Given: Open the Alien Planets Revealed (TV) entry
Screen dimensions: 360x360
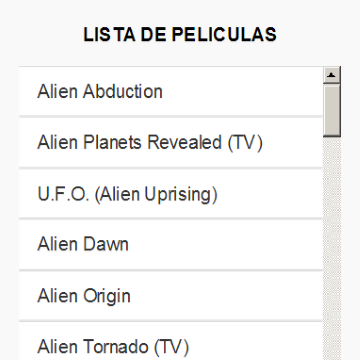Looking at the screenshot, I should (171, 142).
